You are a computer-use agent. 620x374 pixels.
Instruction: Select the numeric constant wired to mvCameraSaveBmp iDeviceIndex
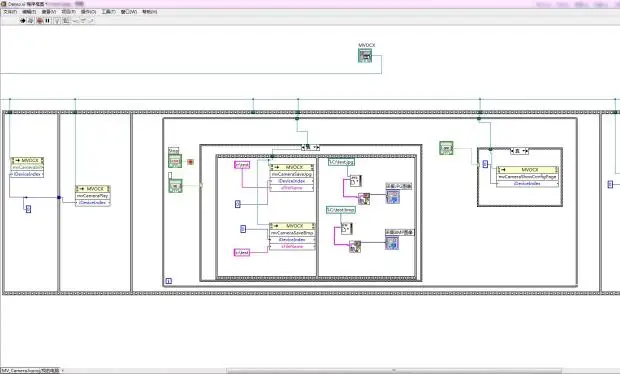[x=243, y=229]
